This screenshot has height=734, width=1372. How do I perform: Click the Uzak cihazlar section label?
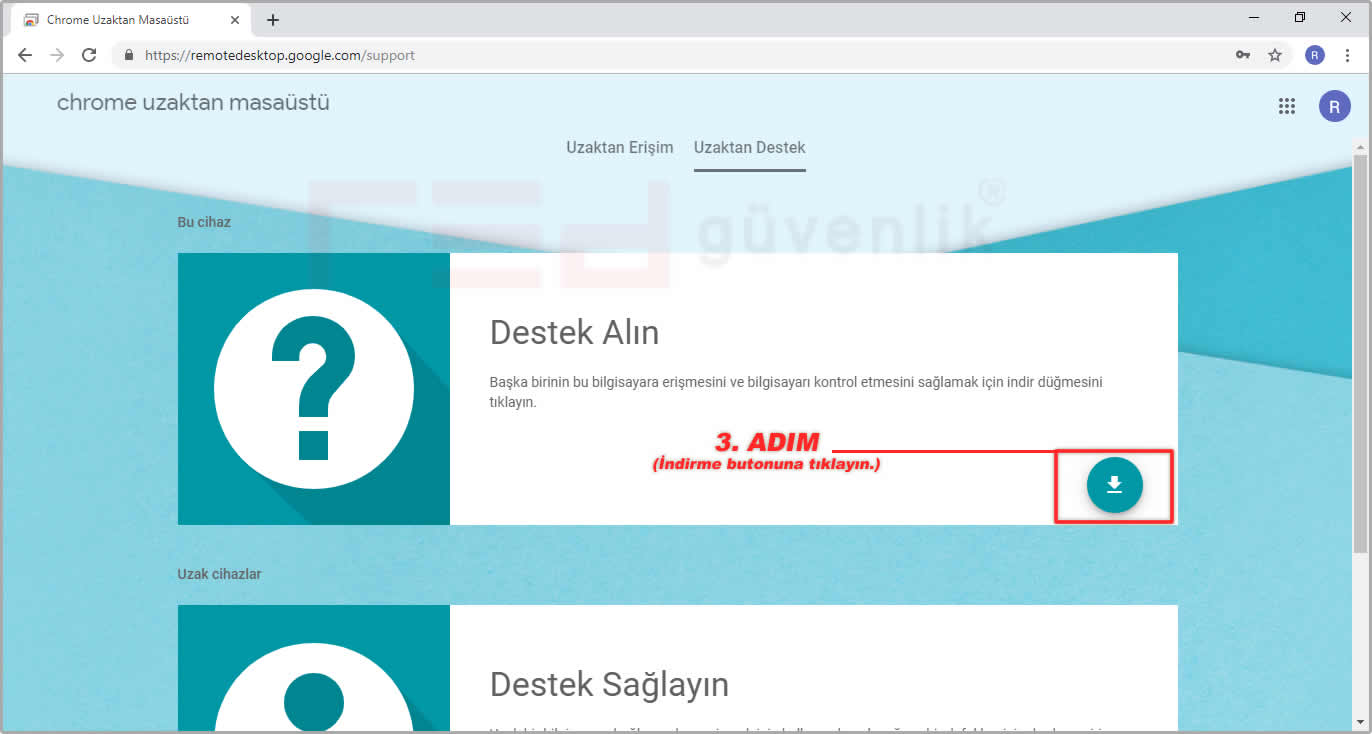(x=219, y=574)
